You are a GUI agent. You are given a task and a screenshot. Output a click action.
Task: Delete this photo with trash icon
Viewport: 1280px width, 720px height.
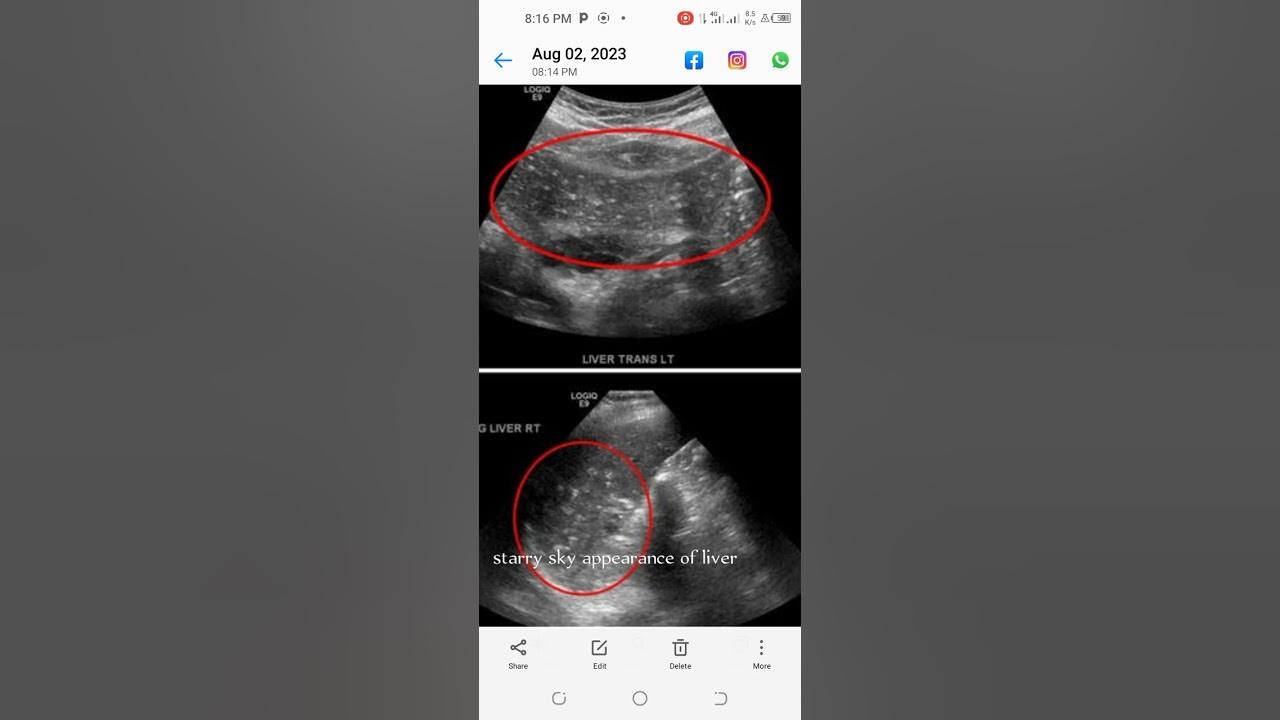pyautogui.click(x=680, y=654)
